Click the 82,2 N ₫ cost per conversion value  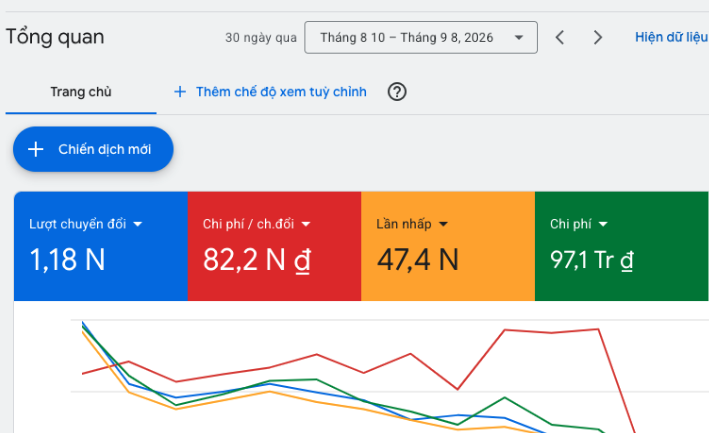click(257, 260)
